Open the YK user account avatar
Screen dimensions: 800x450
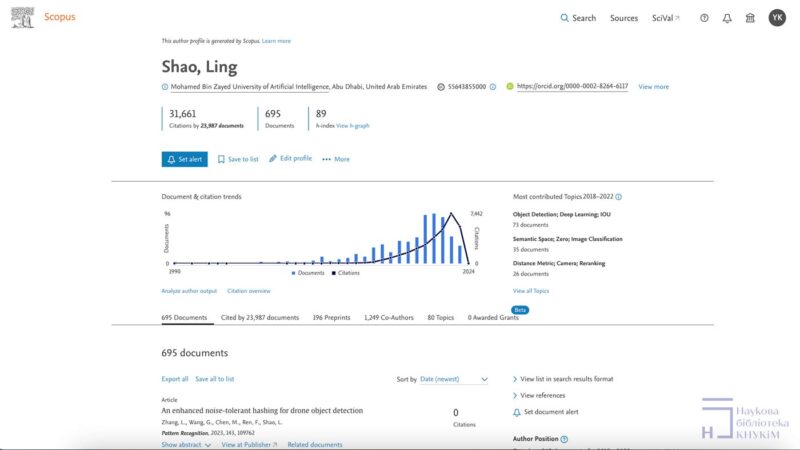pyautogui.click(x=777, y=18)
